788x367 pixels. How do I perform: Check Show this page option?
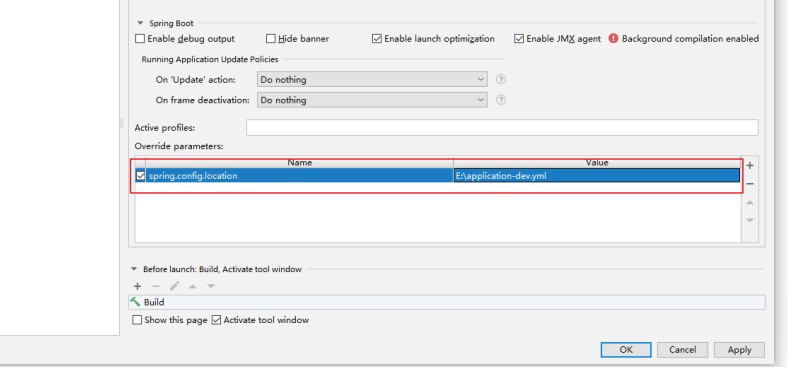[x=137, y=320]
